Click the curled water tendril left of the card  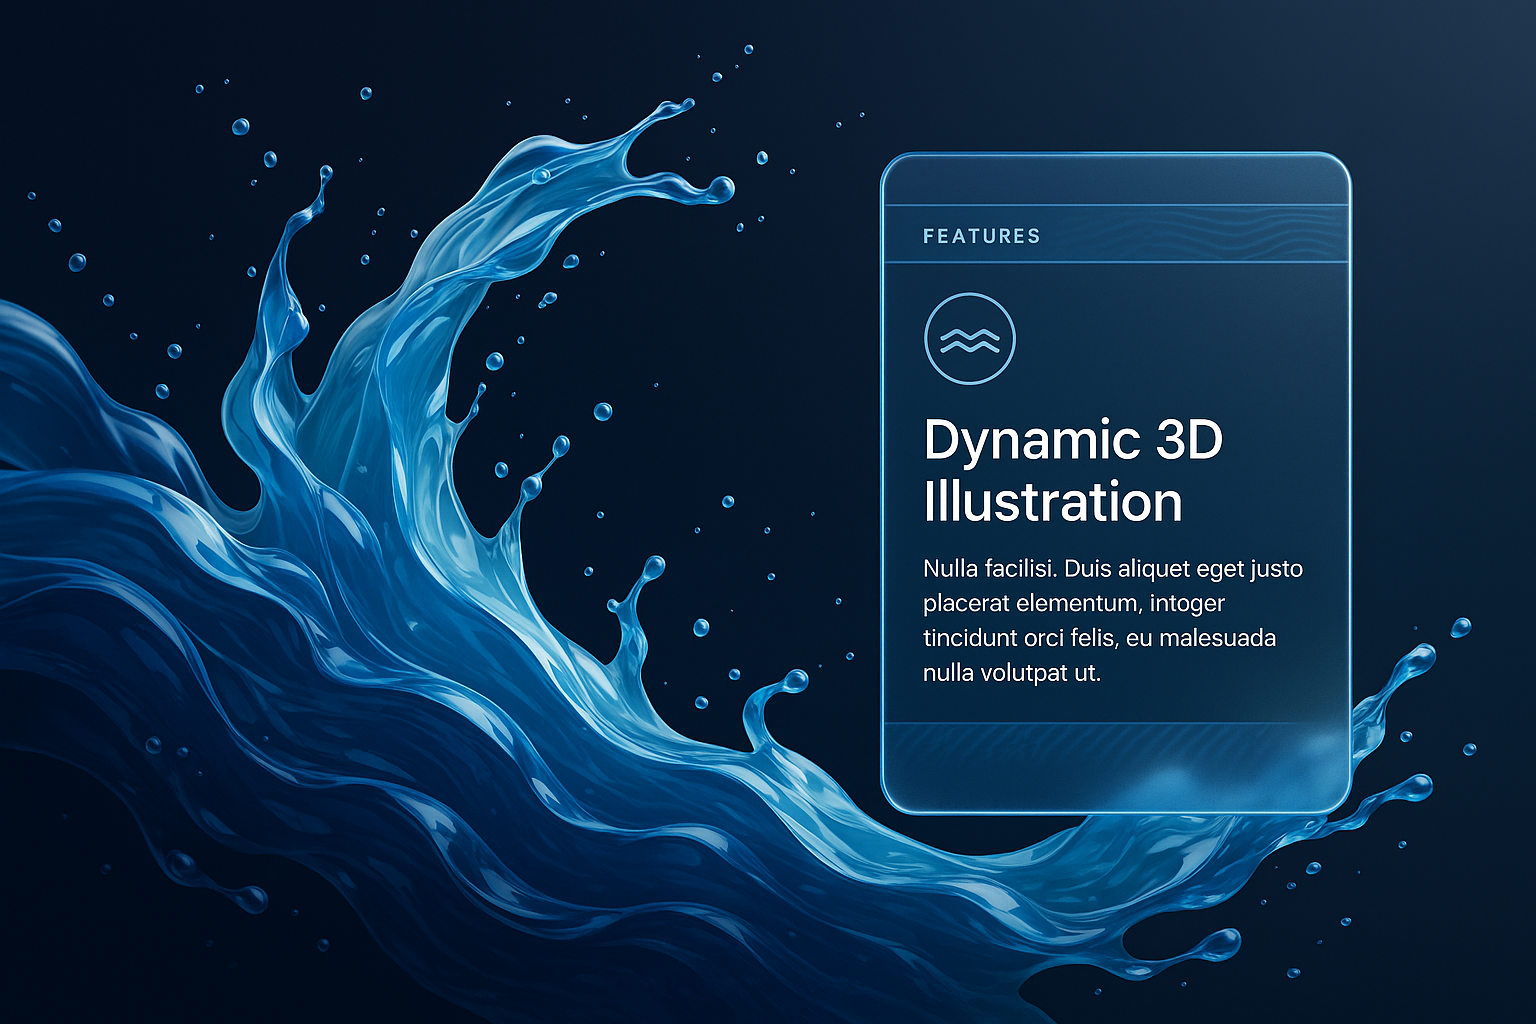tap(775, 700)
